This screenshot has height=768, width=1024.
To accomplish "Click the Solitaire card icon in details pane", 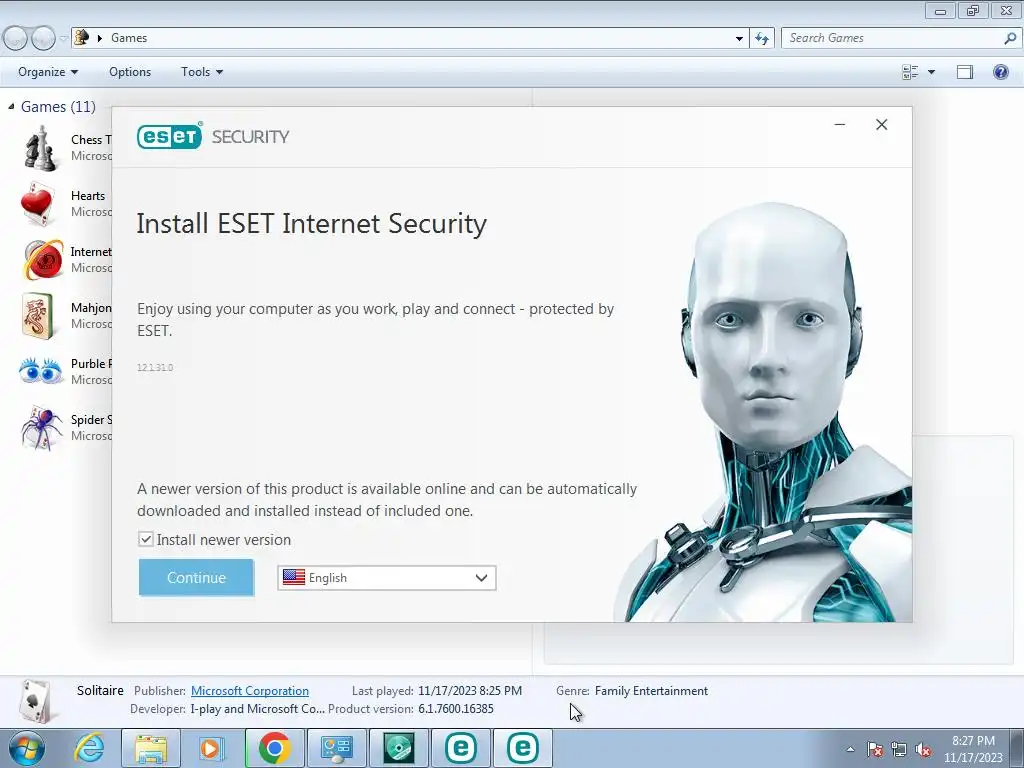I will coord(36,701).
